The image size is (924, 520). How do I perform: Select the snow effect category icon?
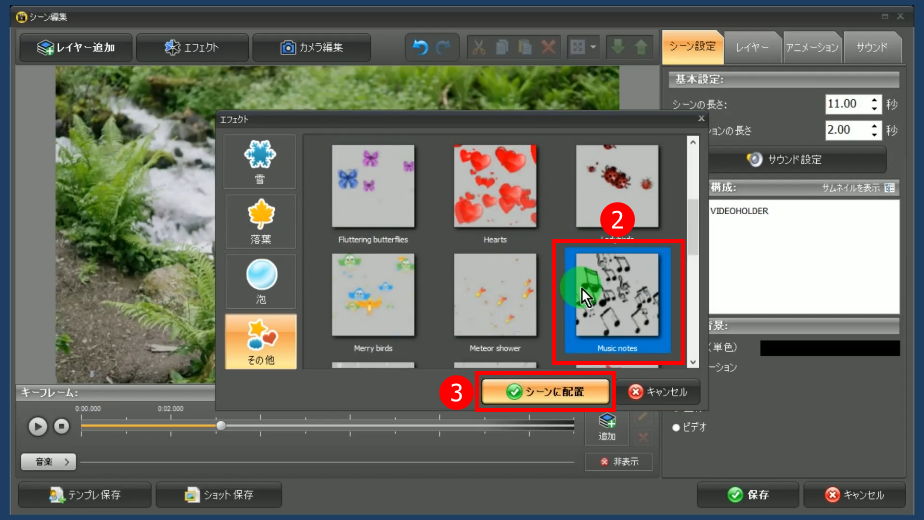pyautogui.click(x=260, y=161)
